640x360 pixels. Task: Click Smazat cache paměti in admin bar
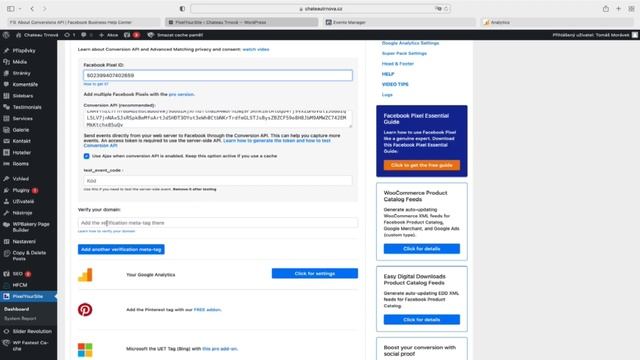(175, 35)
